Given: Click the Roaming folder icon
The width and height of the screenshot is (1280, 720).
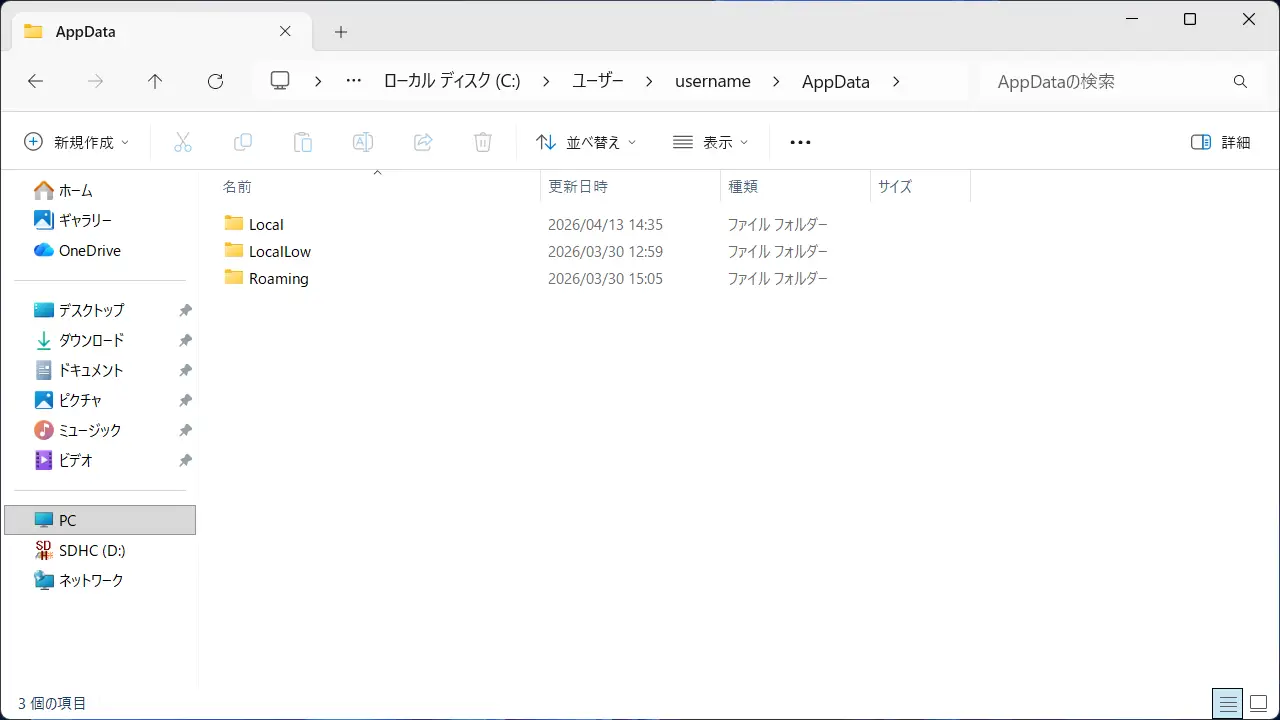Looking at the screenshot, I should coord(234,277).
